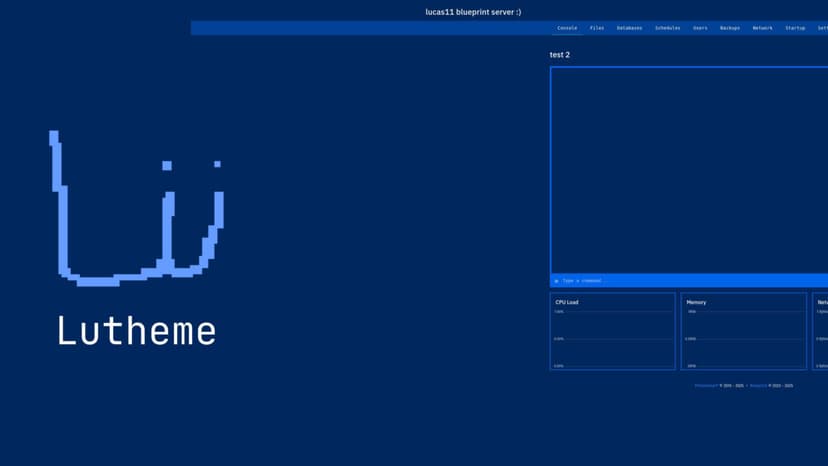Switch to the Files tab
Image resolution: width=828 pixels, height=466 pixels.
click(x=597, y=28)
